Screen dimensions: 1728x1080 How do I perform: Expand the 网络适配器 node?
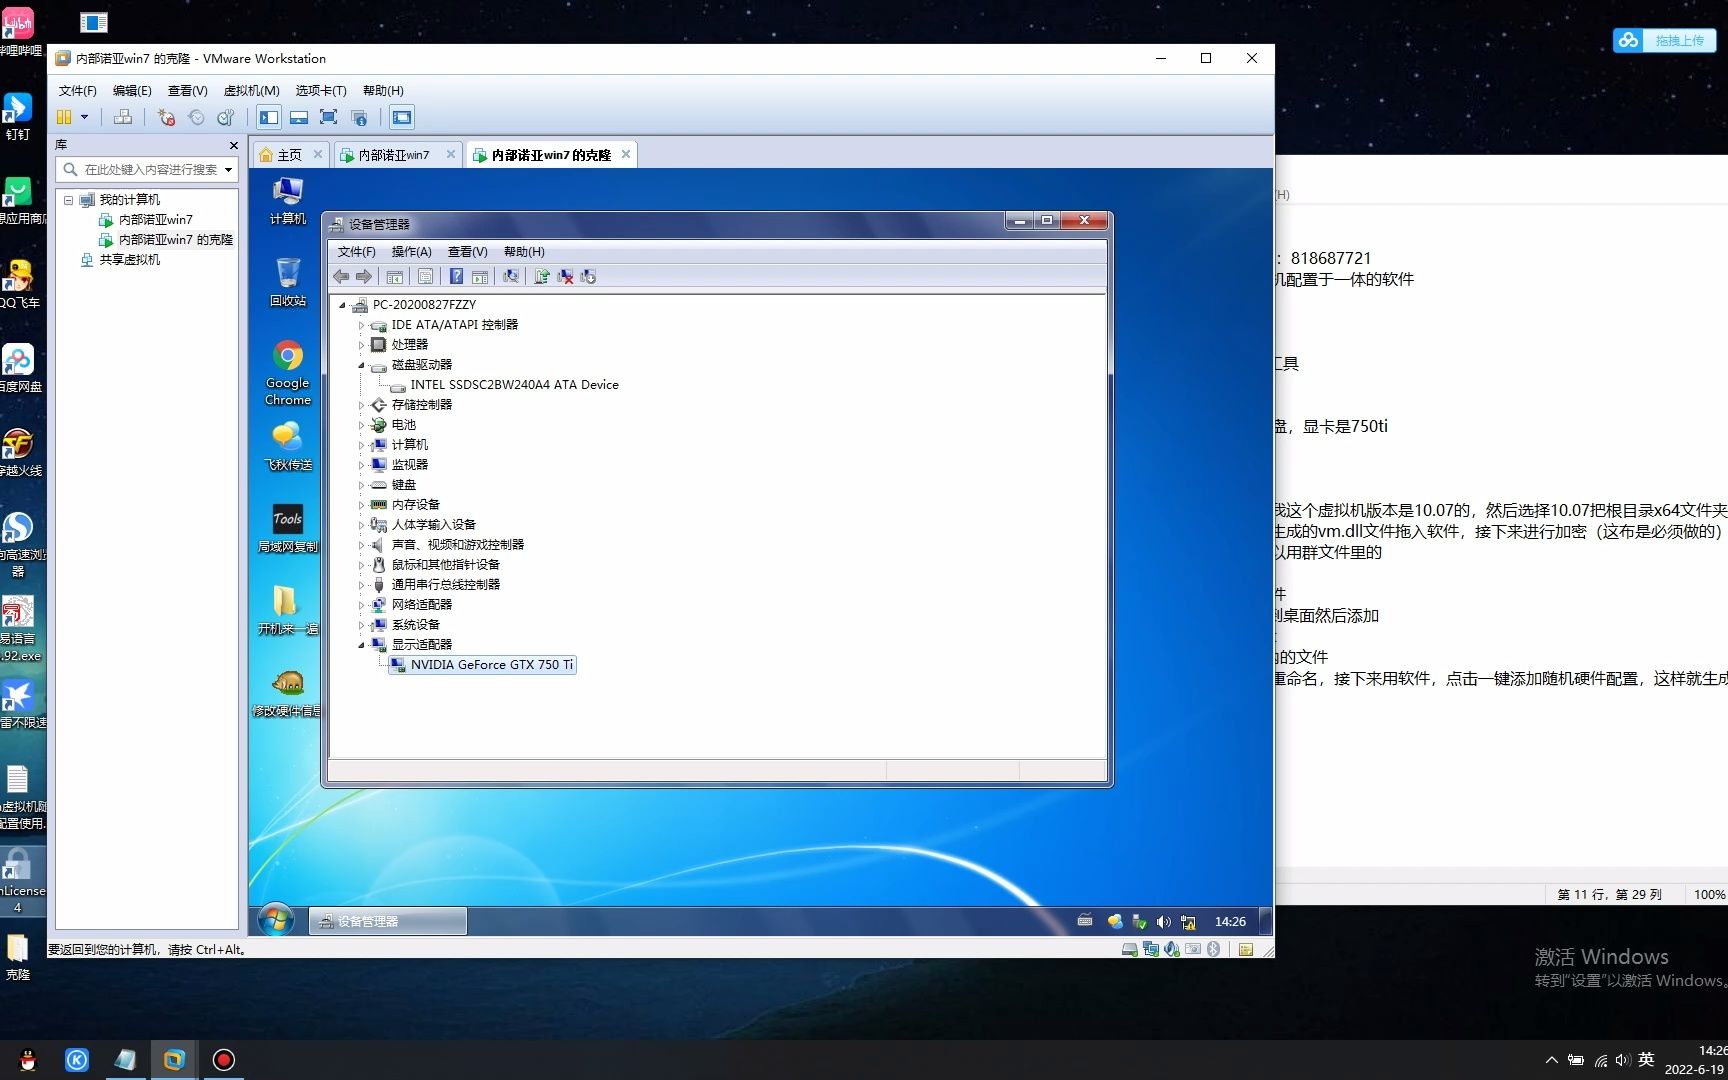(362, 605)
